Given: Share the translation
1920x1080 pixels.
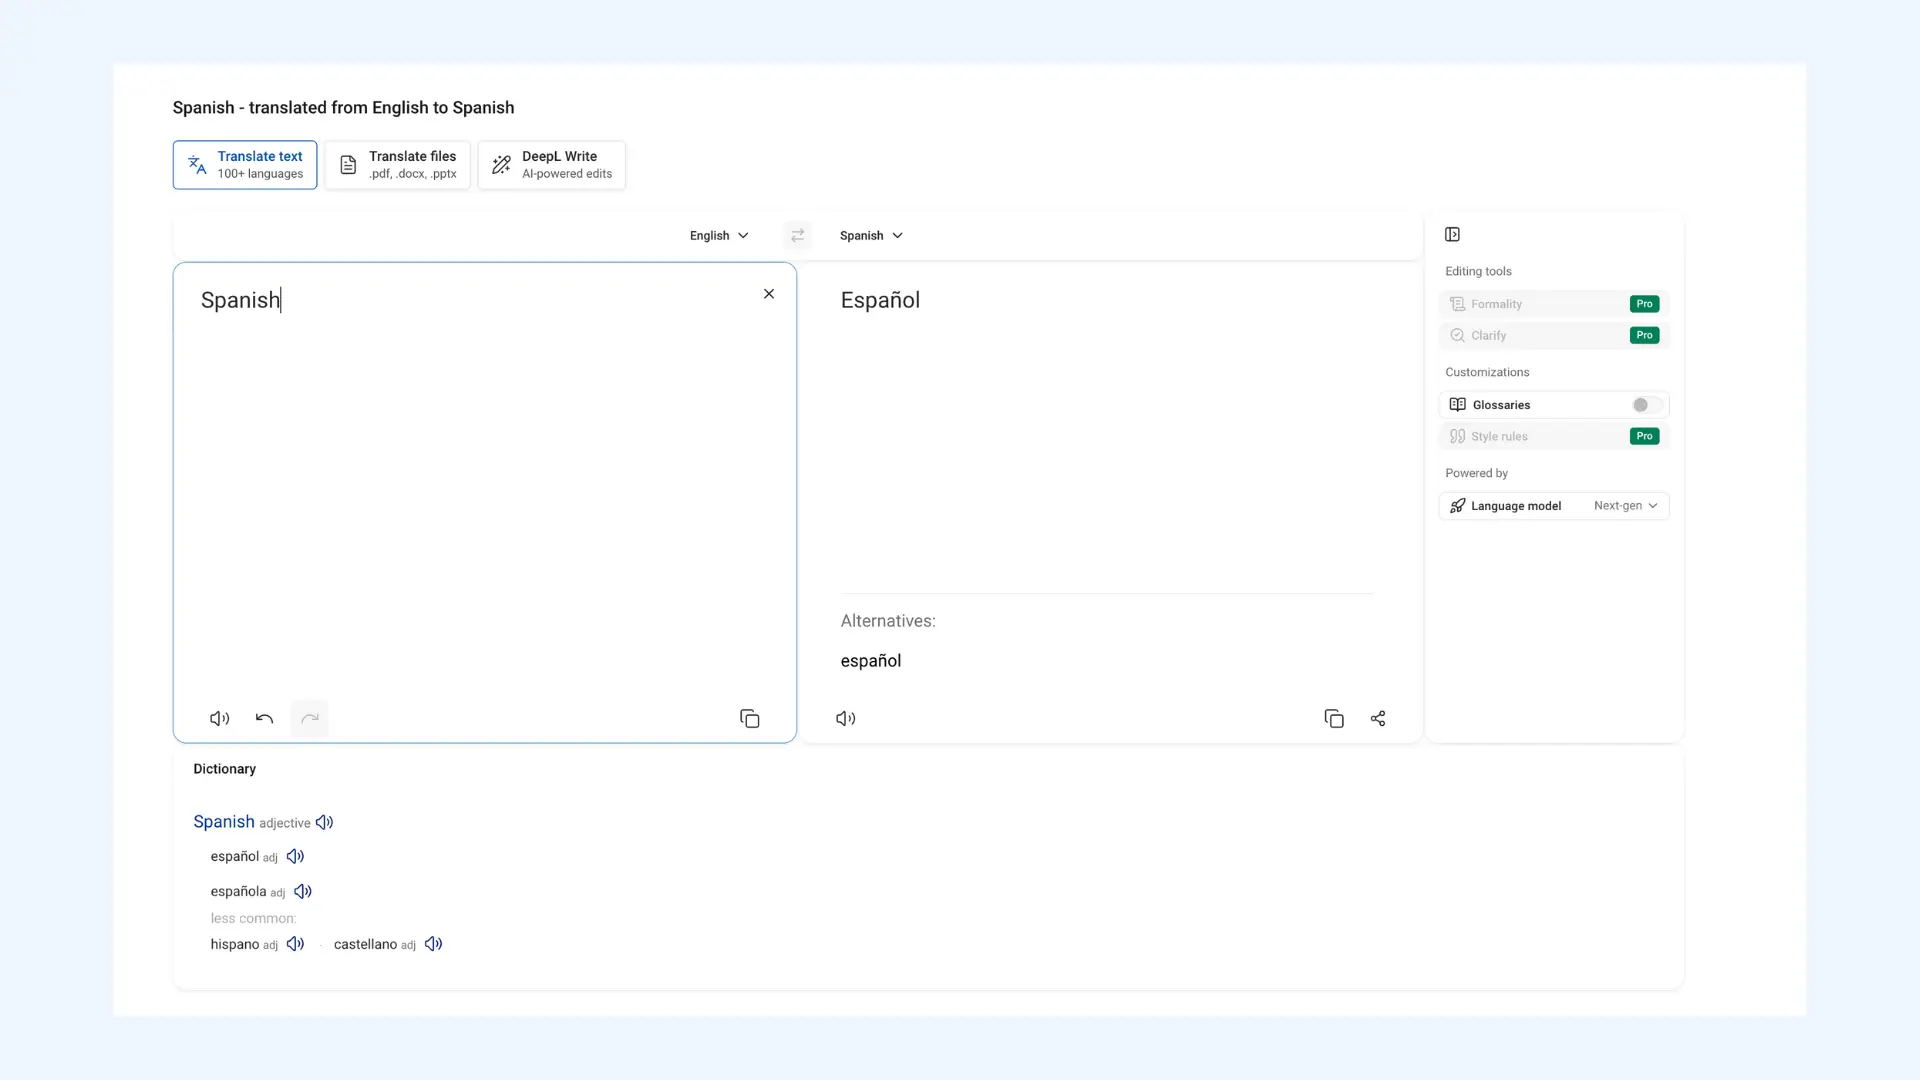Looking at the screenshot, I should point(1378,718).
